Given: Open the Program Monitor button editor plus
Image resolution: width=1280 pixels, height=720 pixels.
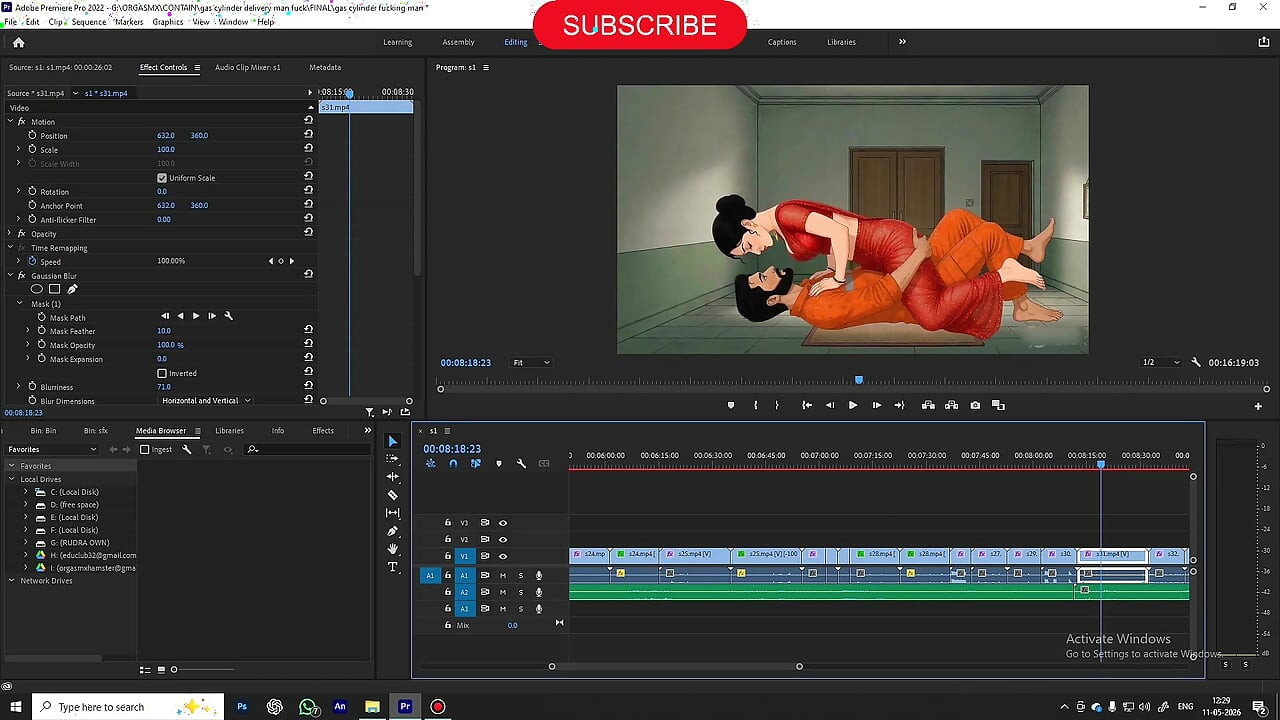Looking at the screenshot, I should (x=1258, y=406).
